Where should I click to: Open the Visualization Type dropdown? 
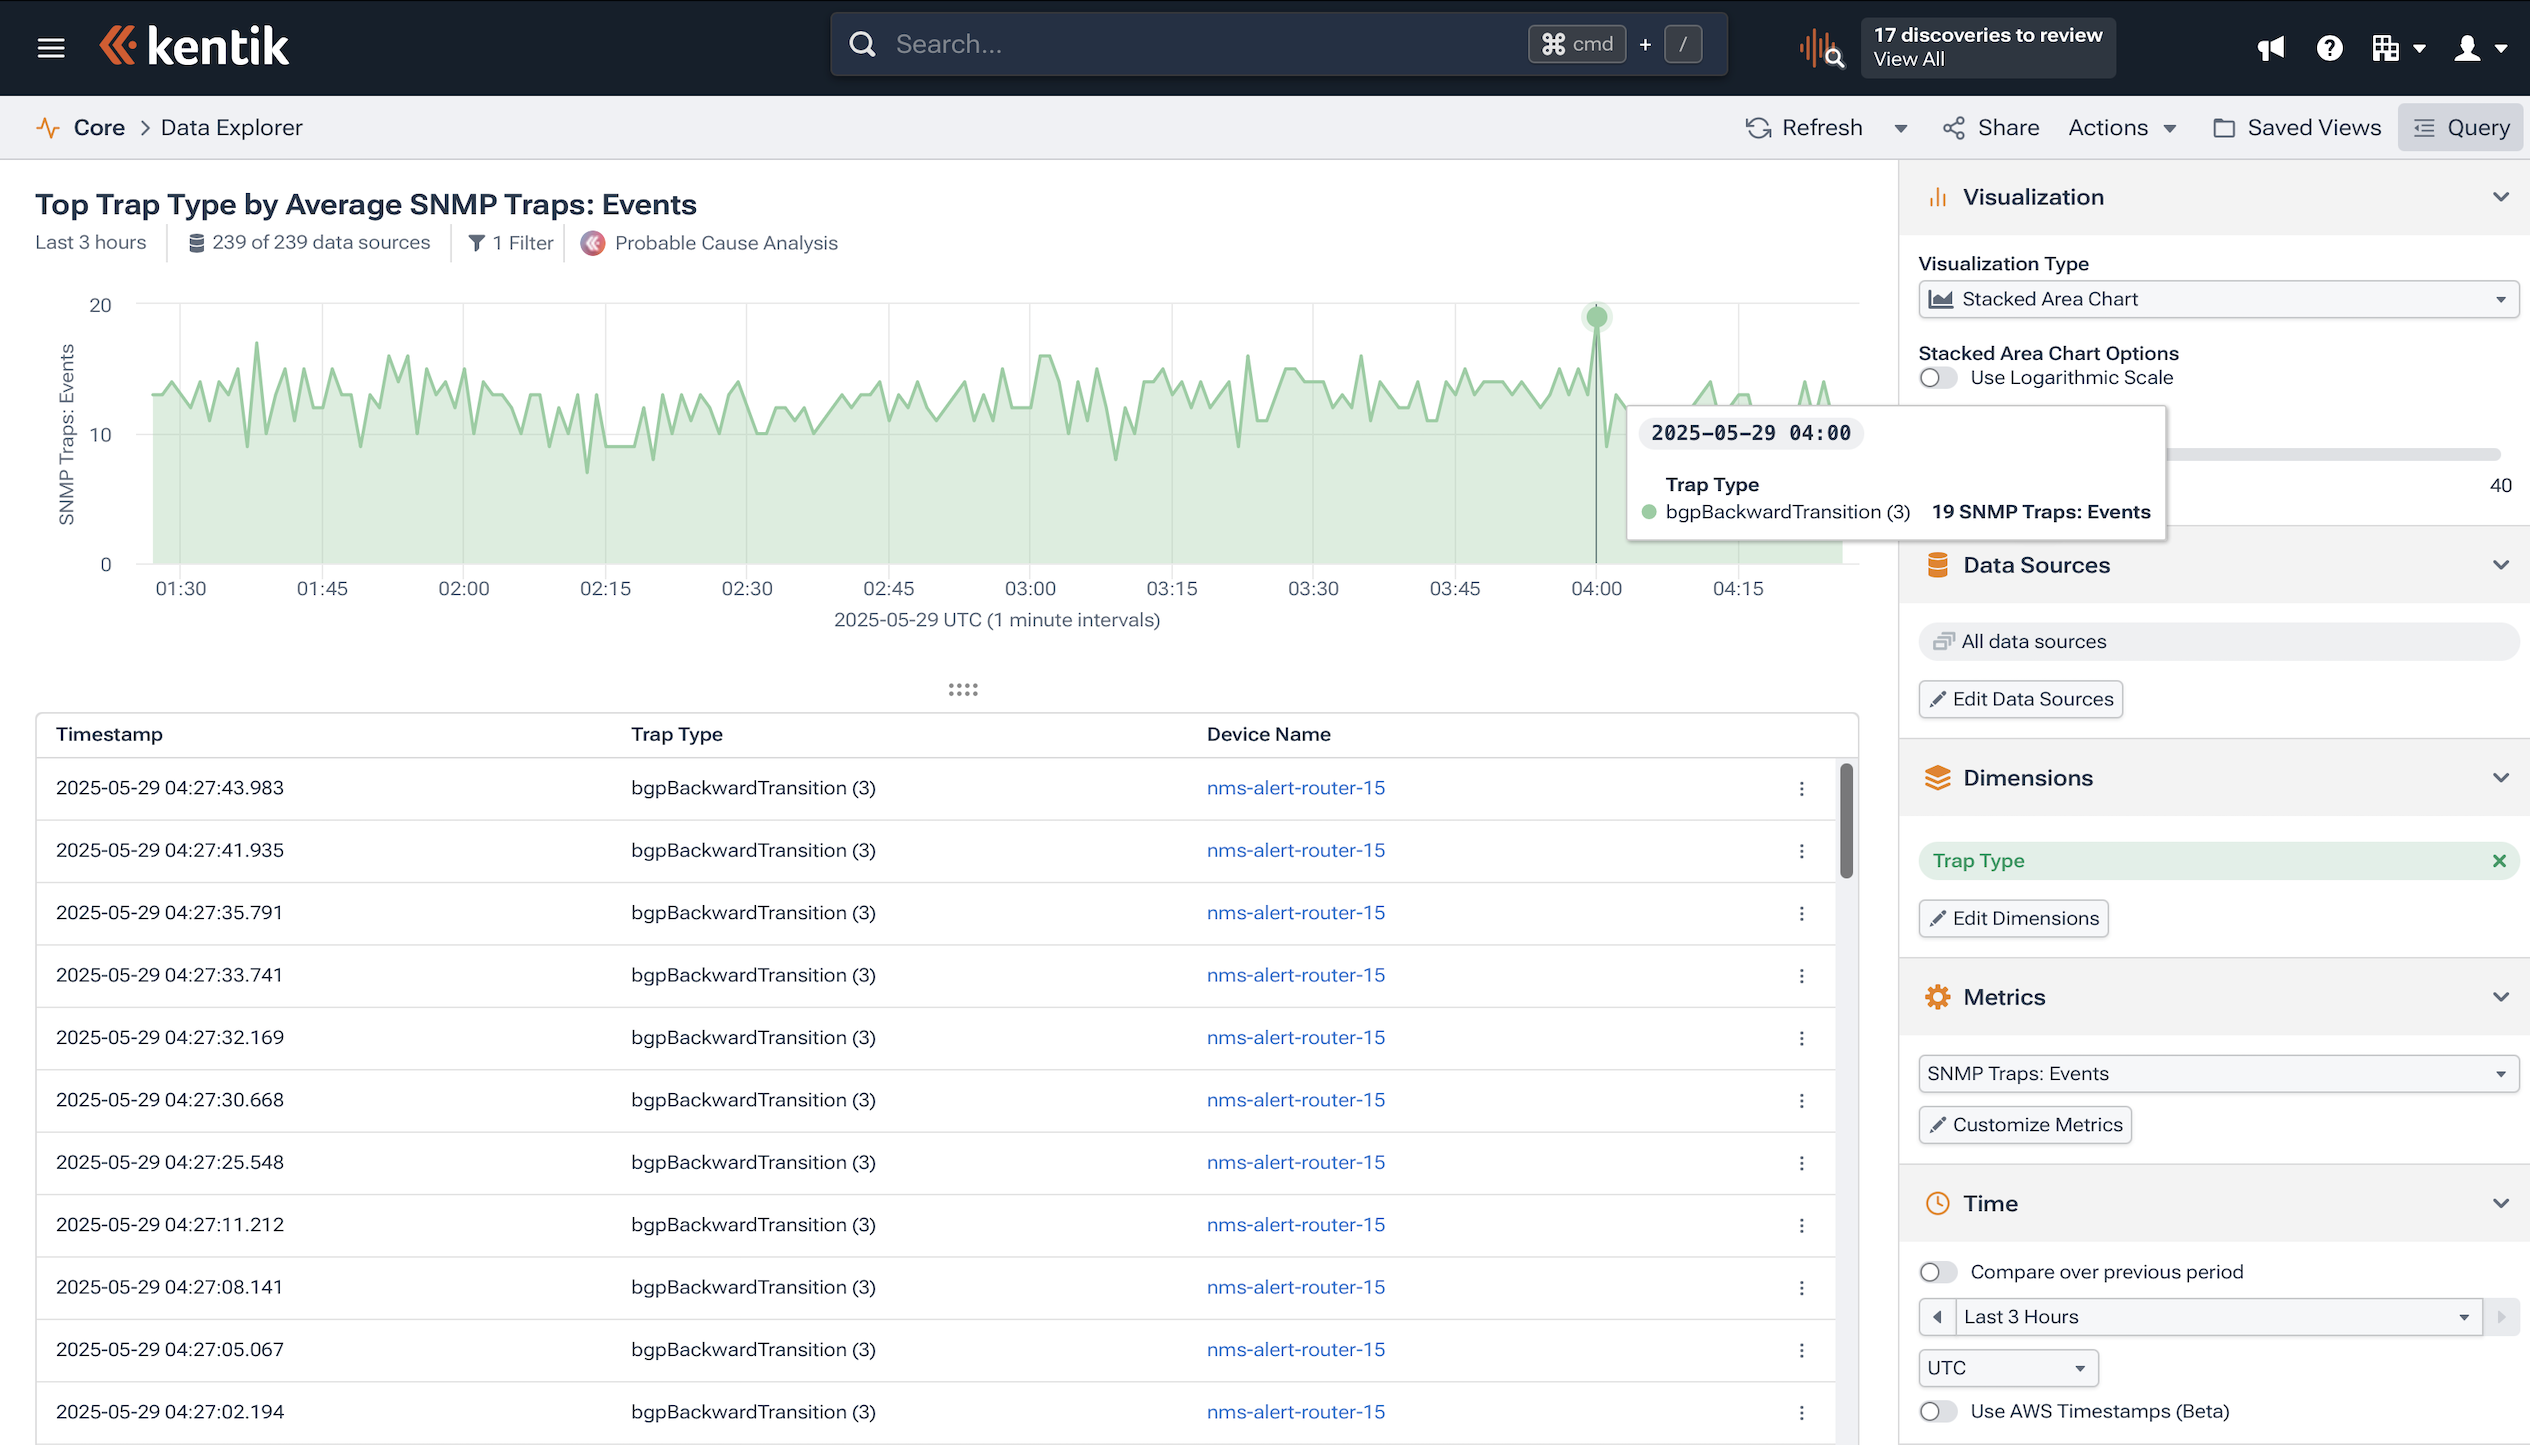[2217, 299]
